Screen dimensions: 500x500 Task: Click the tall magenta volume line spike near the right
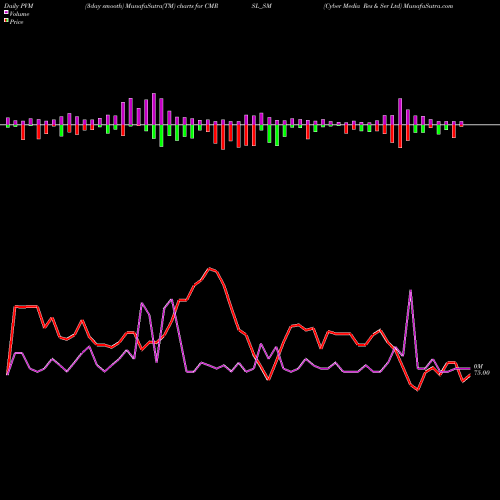(x=410, y=291)
